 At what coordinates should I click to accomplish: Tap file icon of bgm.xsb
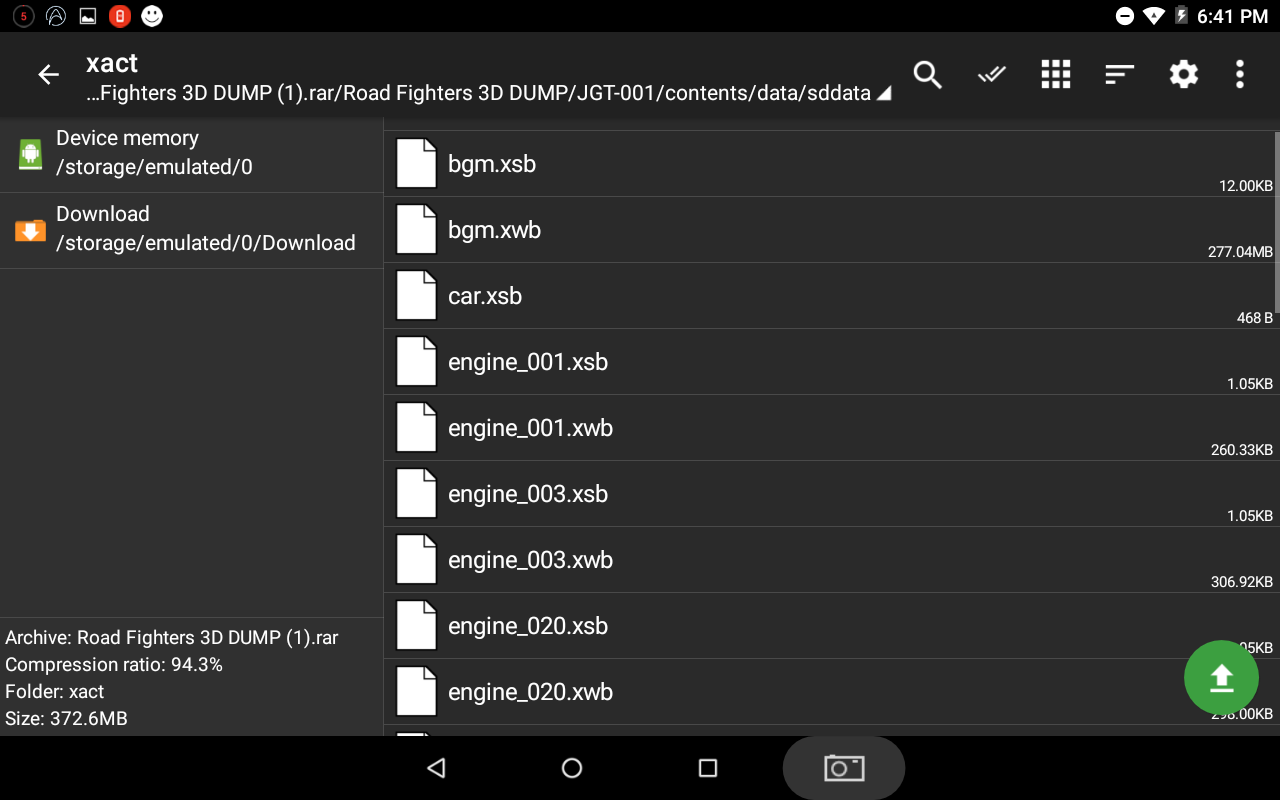pos(416,164)
